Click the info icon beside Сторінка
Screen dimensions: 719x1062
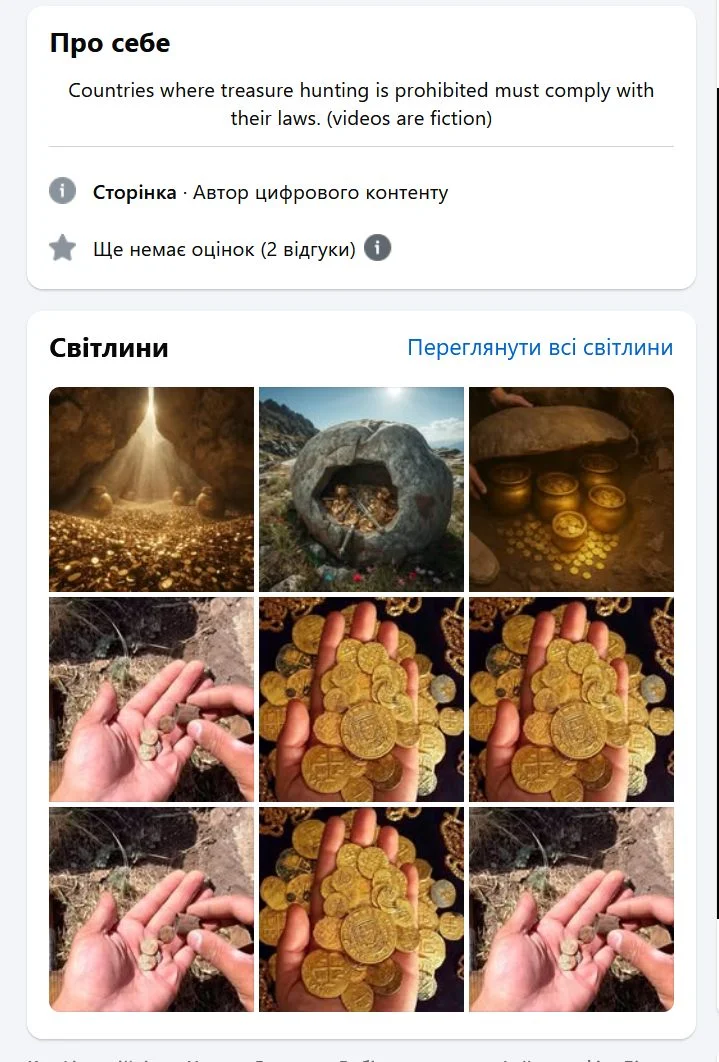click(x=62, y=190)
